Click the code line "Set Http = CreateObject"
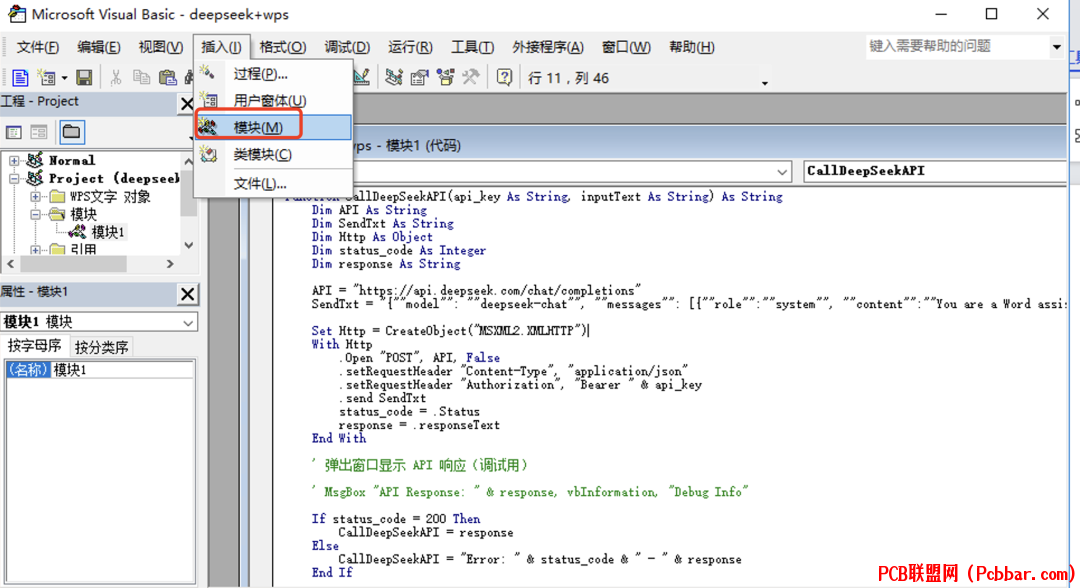Screen dimensions: 1080x588 [451, 331]
